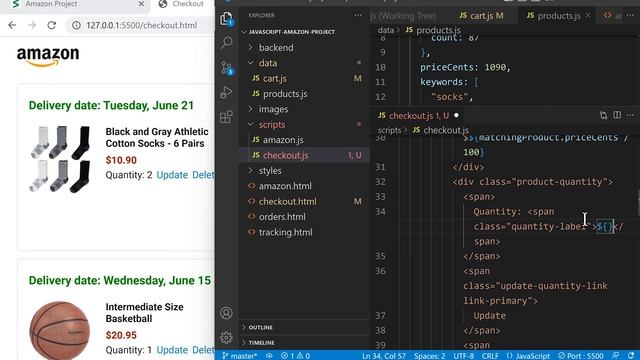Click the socks product thumbnail image
Screen dimensions: 640x360
click(60, 159)
